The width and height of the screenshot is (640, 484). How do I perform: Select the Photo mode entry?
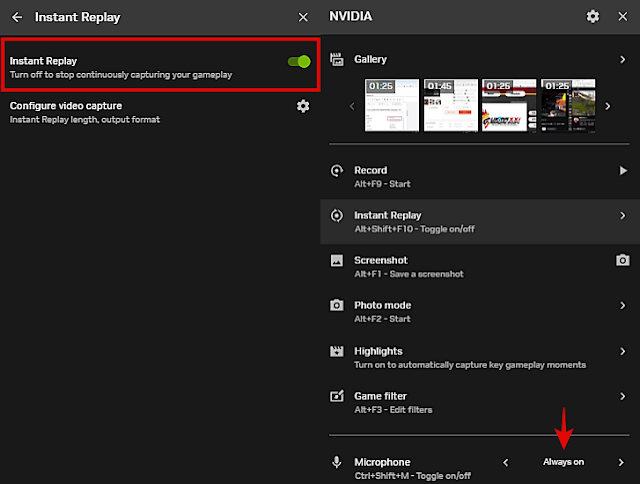pos(480,311)
